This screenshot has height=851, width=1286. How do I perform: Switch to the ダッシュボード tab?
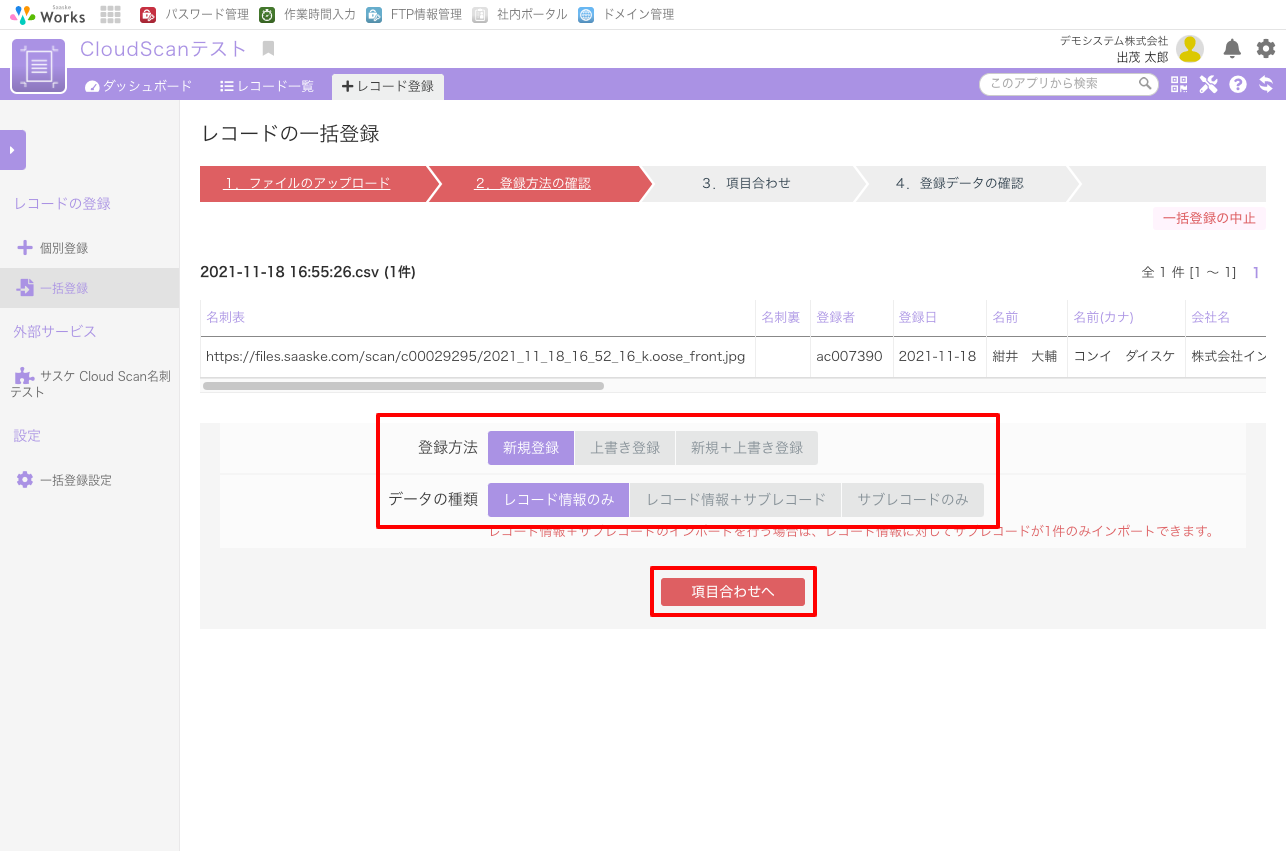click(x=138, y=86)
